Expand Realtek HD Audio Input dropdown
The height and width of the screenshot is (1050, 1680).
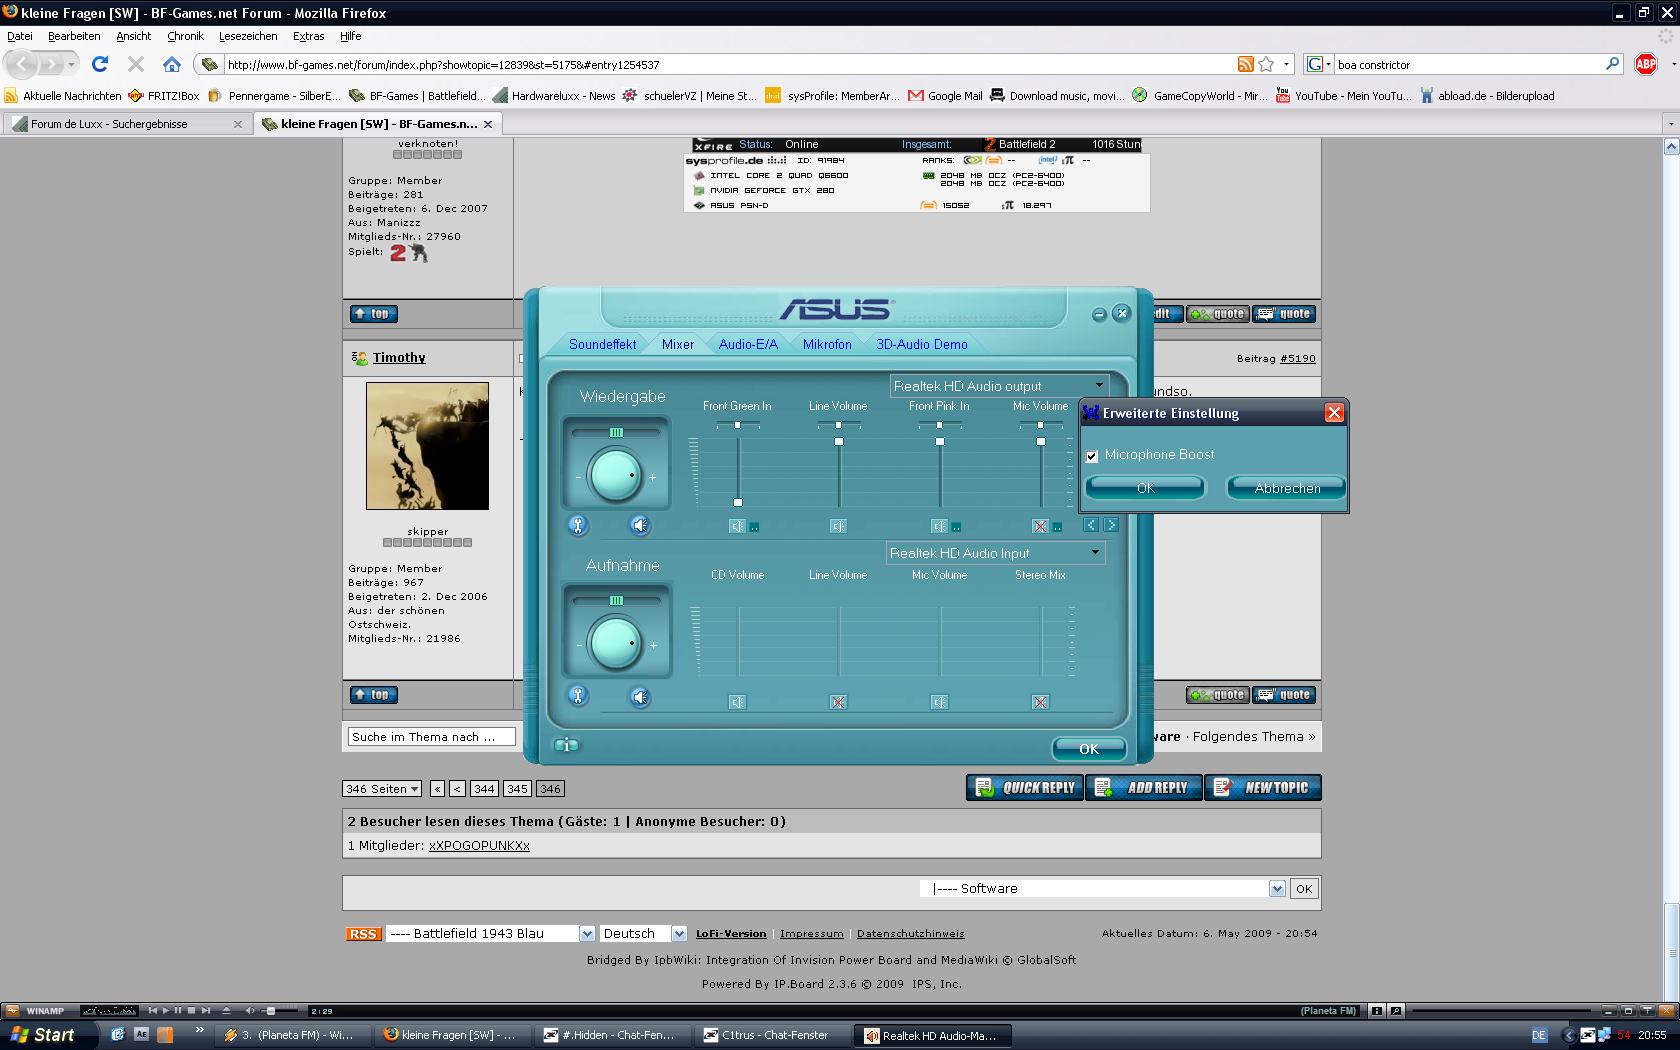(1095, 552)
